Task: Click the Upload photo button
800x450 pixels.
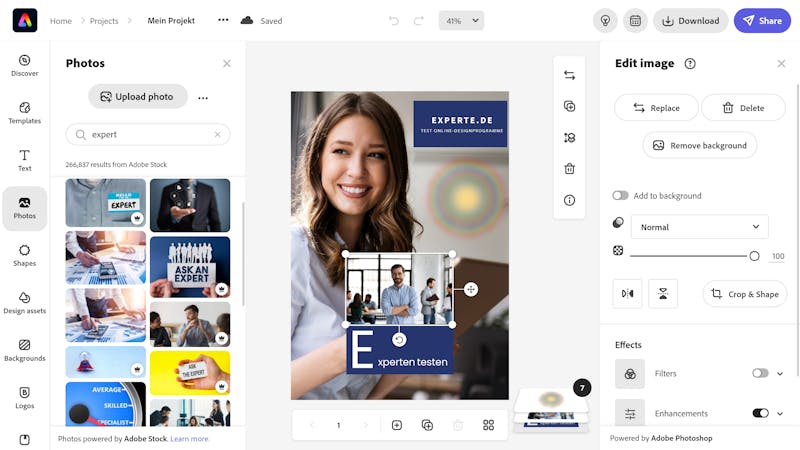Action: (137, 96)
